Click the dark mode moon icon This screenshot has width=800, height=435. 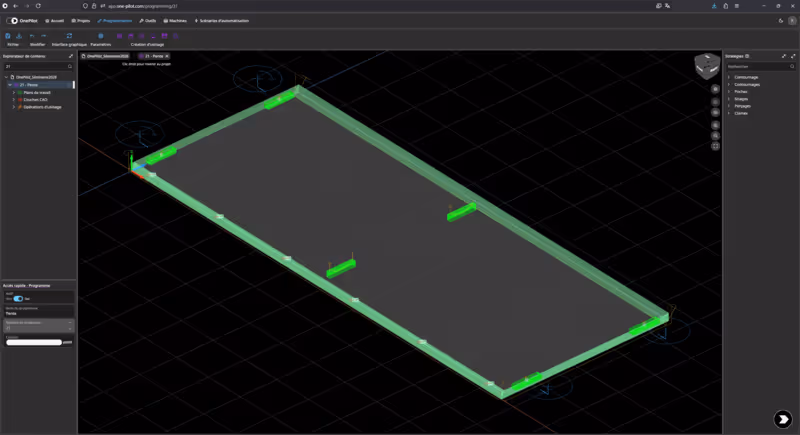[x=781, y=21]
